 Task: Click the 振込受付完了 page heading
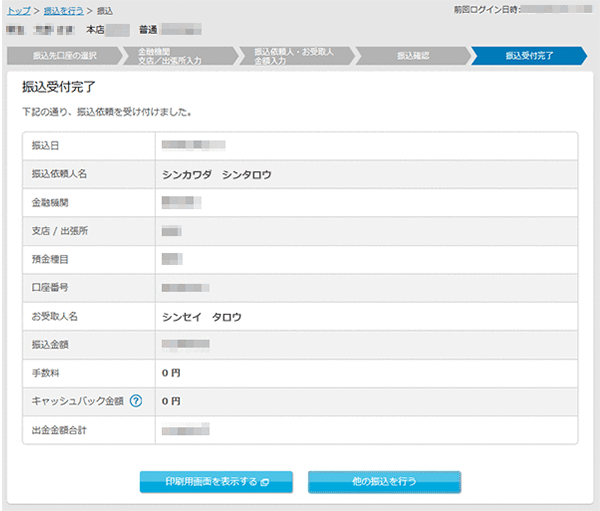(58, 87)
